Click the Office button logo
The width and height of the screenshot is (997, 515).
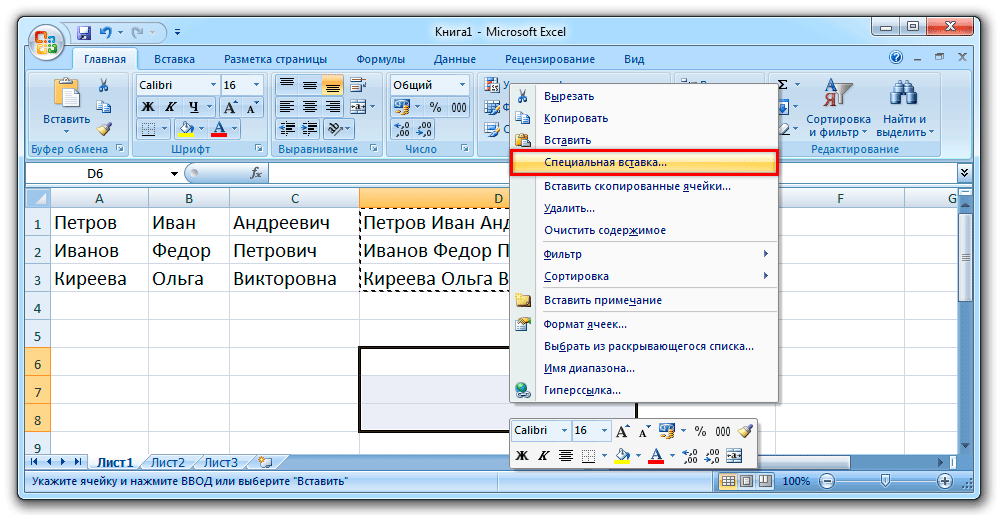46,44
